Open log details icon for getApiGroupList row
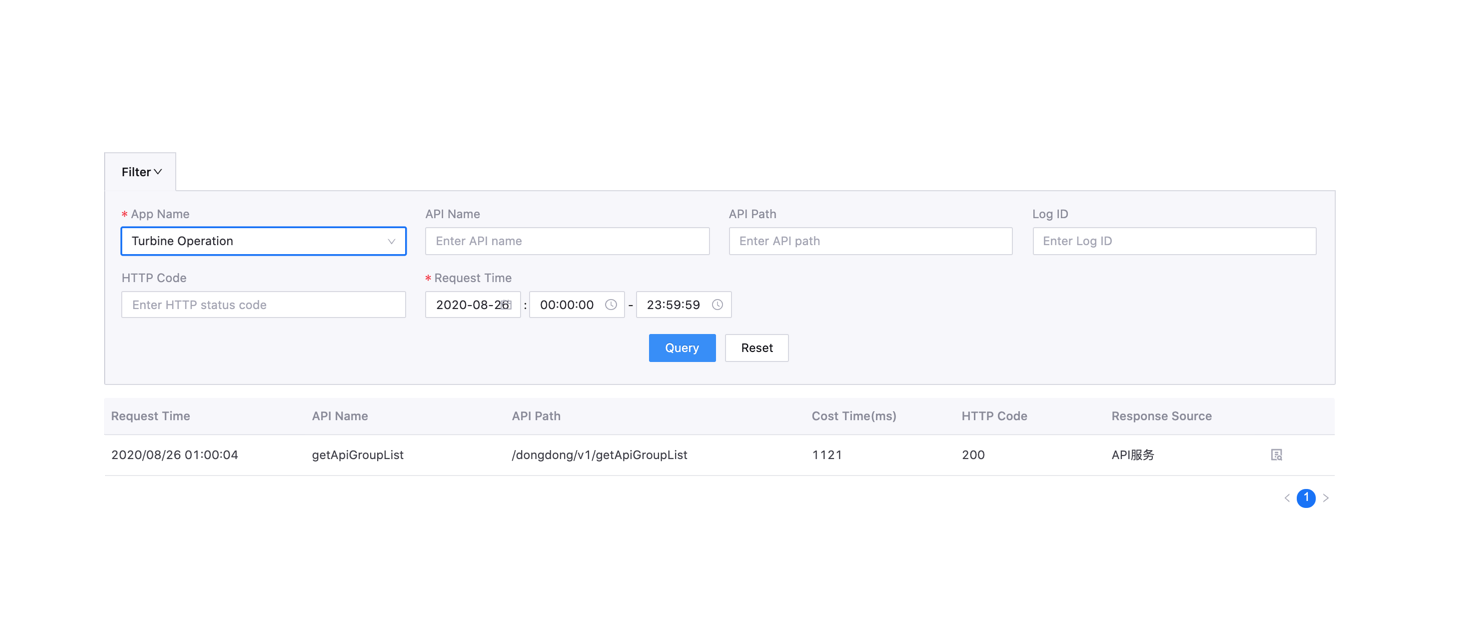1481x638 pixels. (x=1276, y=455)
